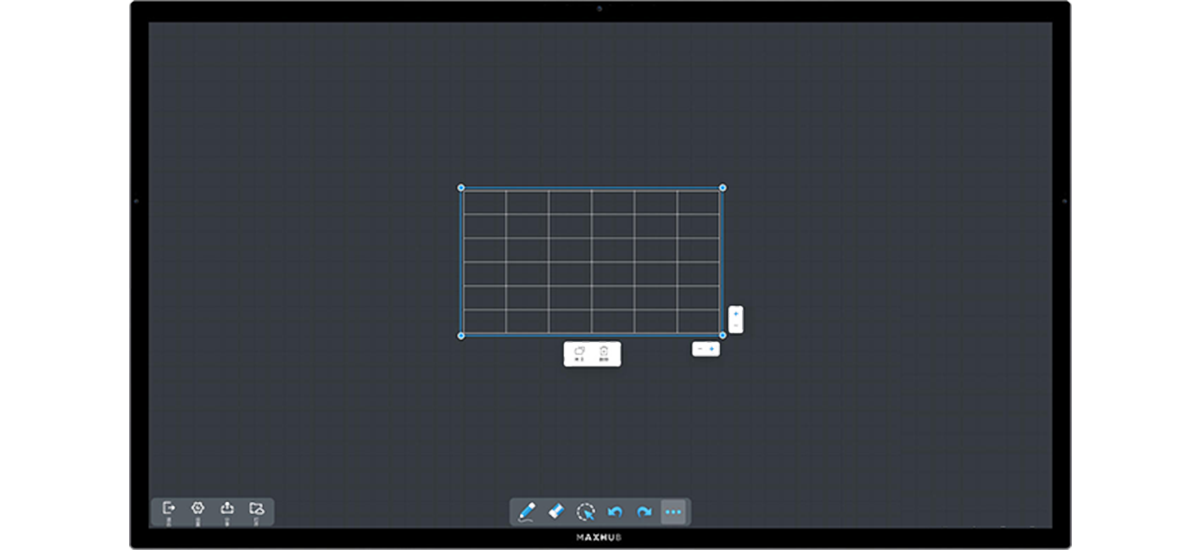Click left button in table popup toolbar
The image size is (1200, 550).
point(578,354)
